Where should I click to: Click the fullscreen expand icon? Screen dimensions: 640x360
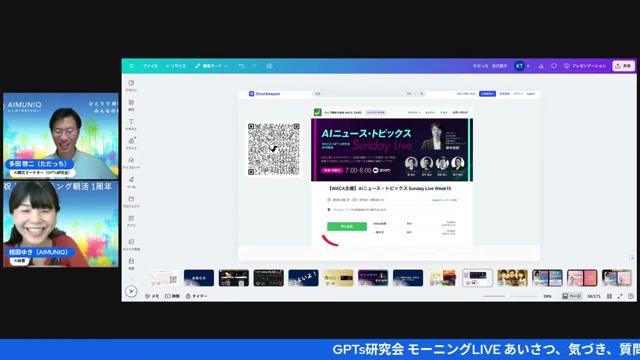(x=620, y=296)
